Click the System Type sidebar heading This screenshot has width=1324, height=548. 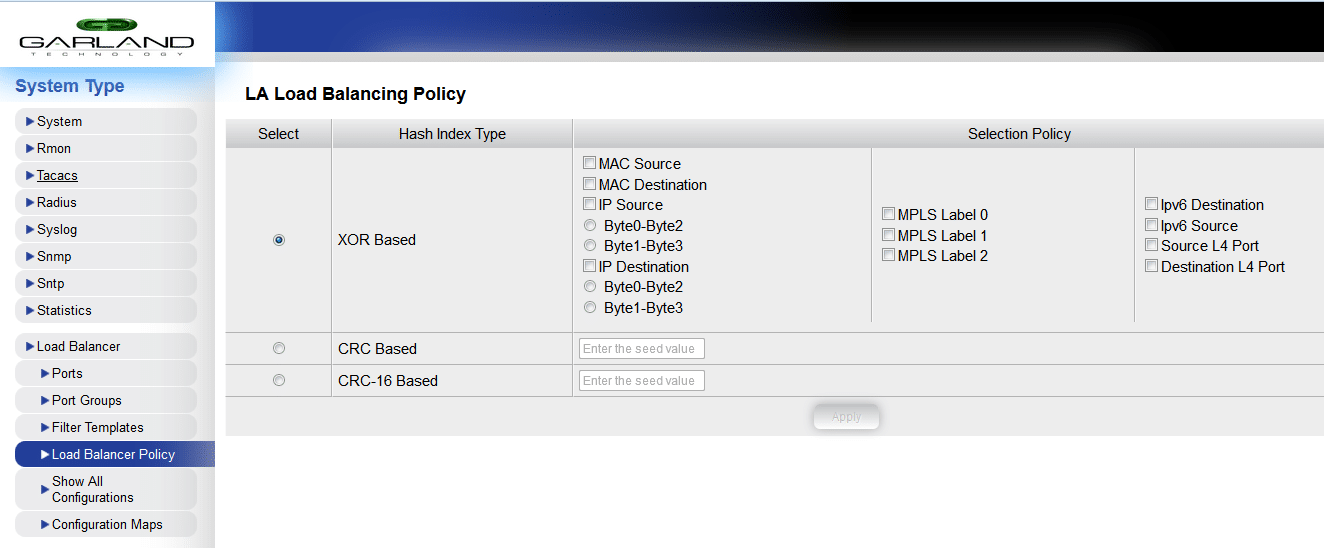(70, 86)
